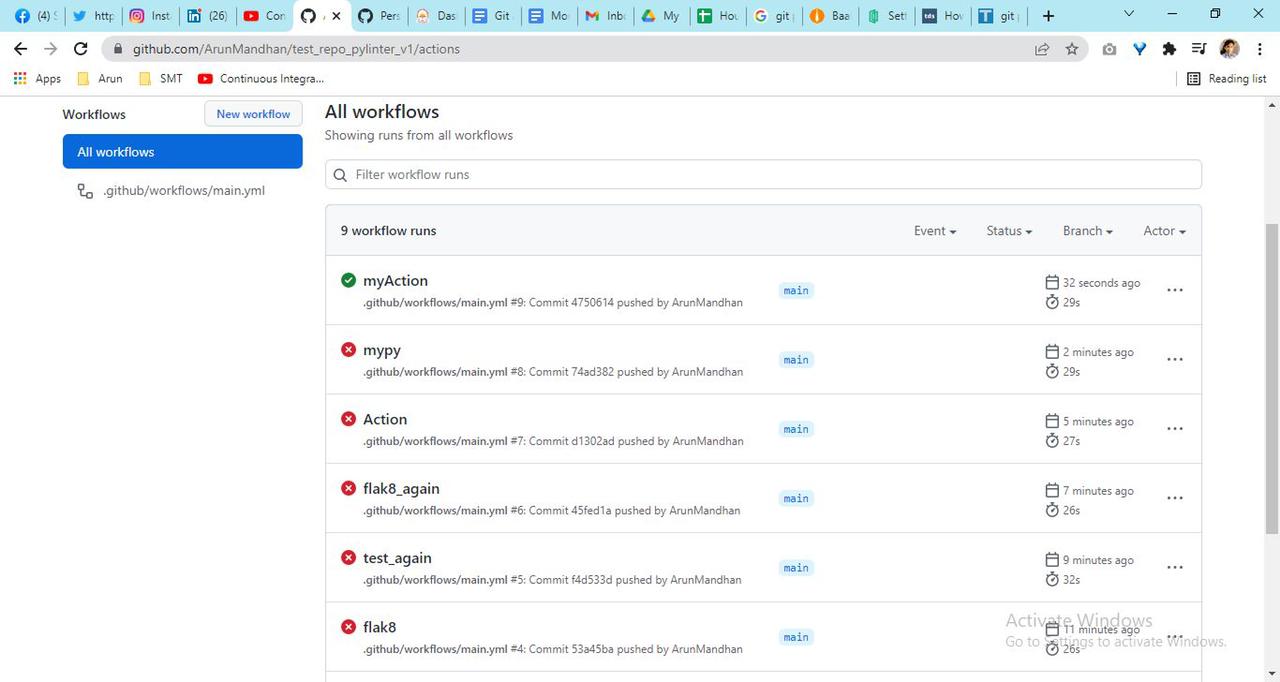Click the Google Apps grid on bookmarks bar
The image size is (1280, 682).
pos(19,78)
